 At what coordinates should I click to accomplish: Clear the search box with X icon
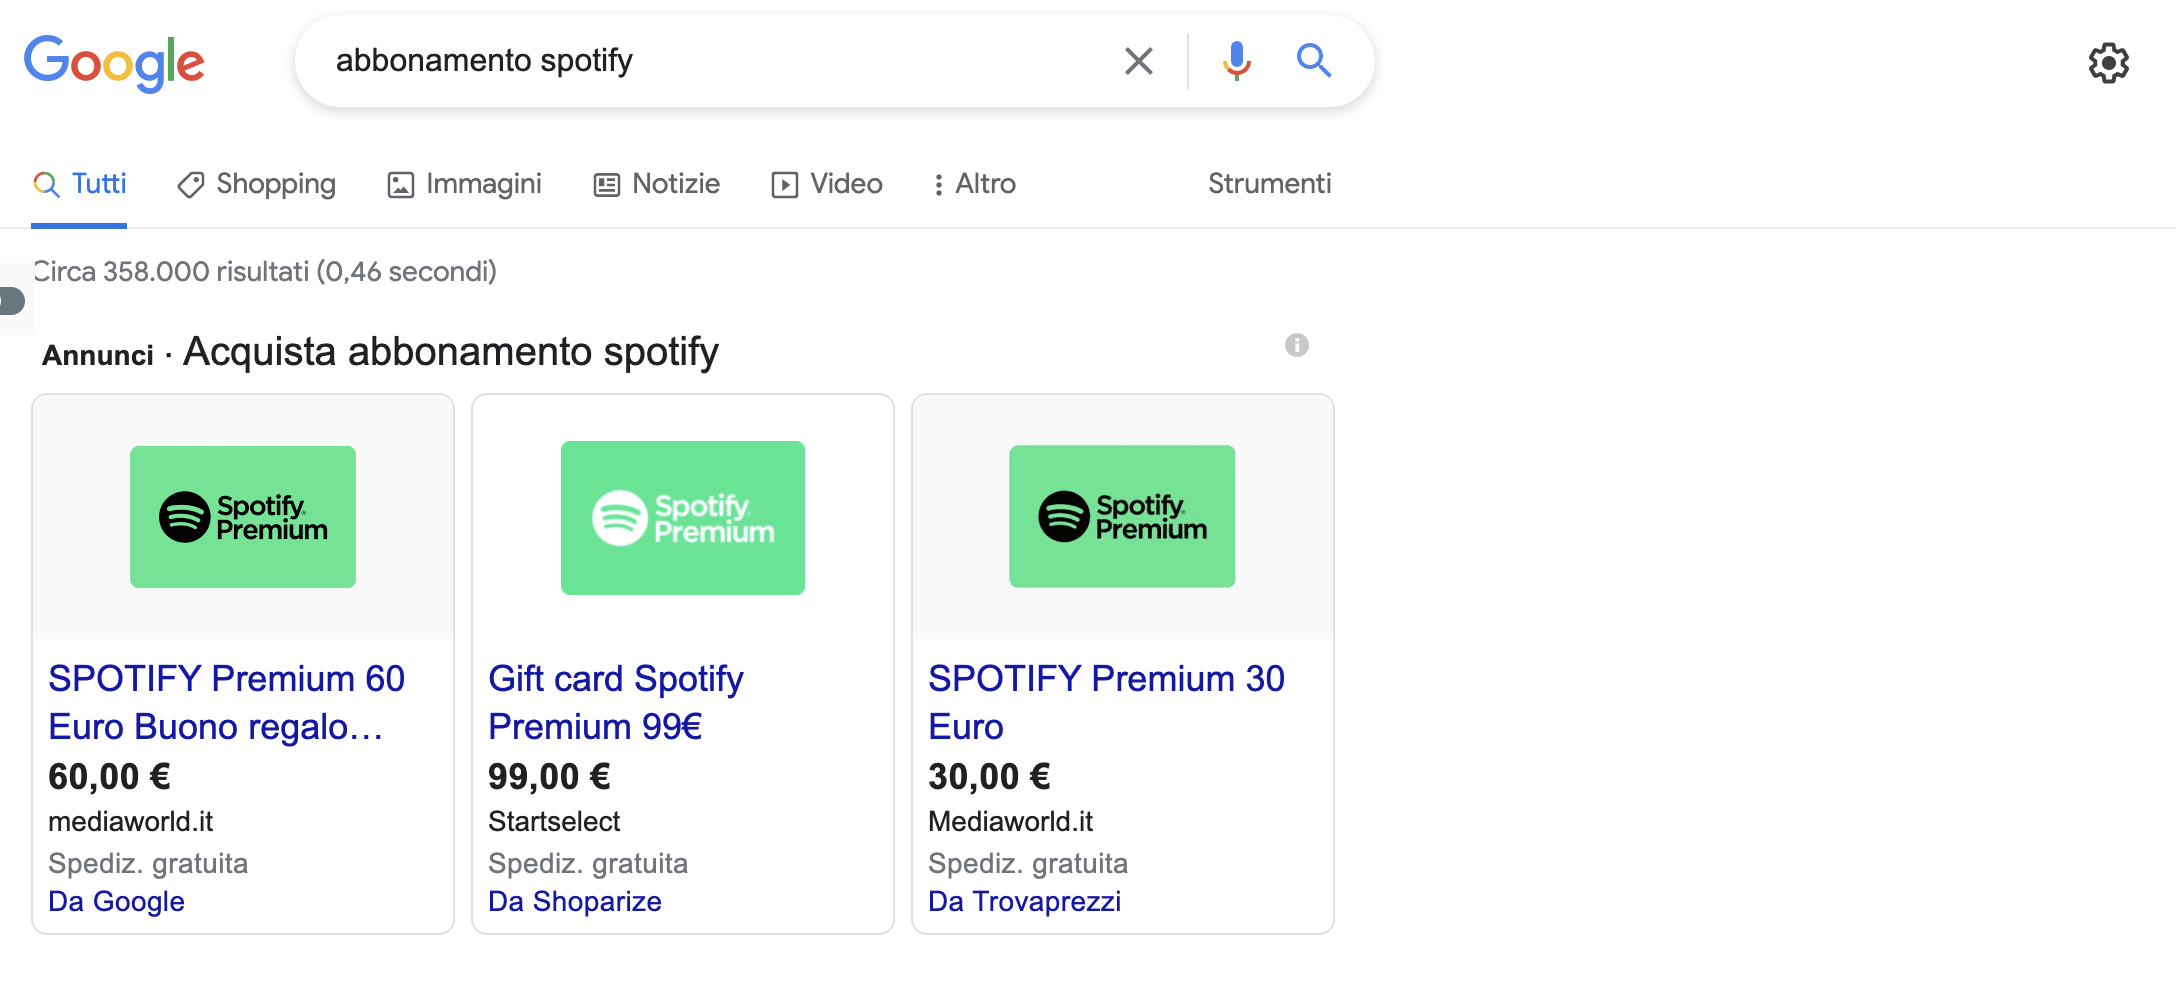[1138, 61]
